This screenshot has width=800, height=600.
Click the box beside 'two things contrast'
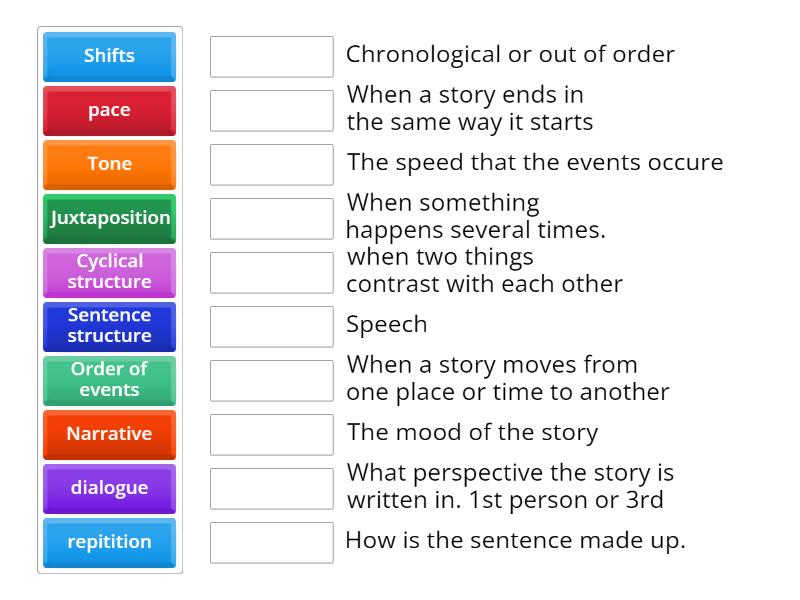tap(271, 272)
